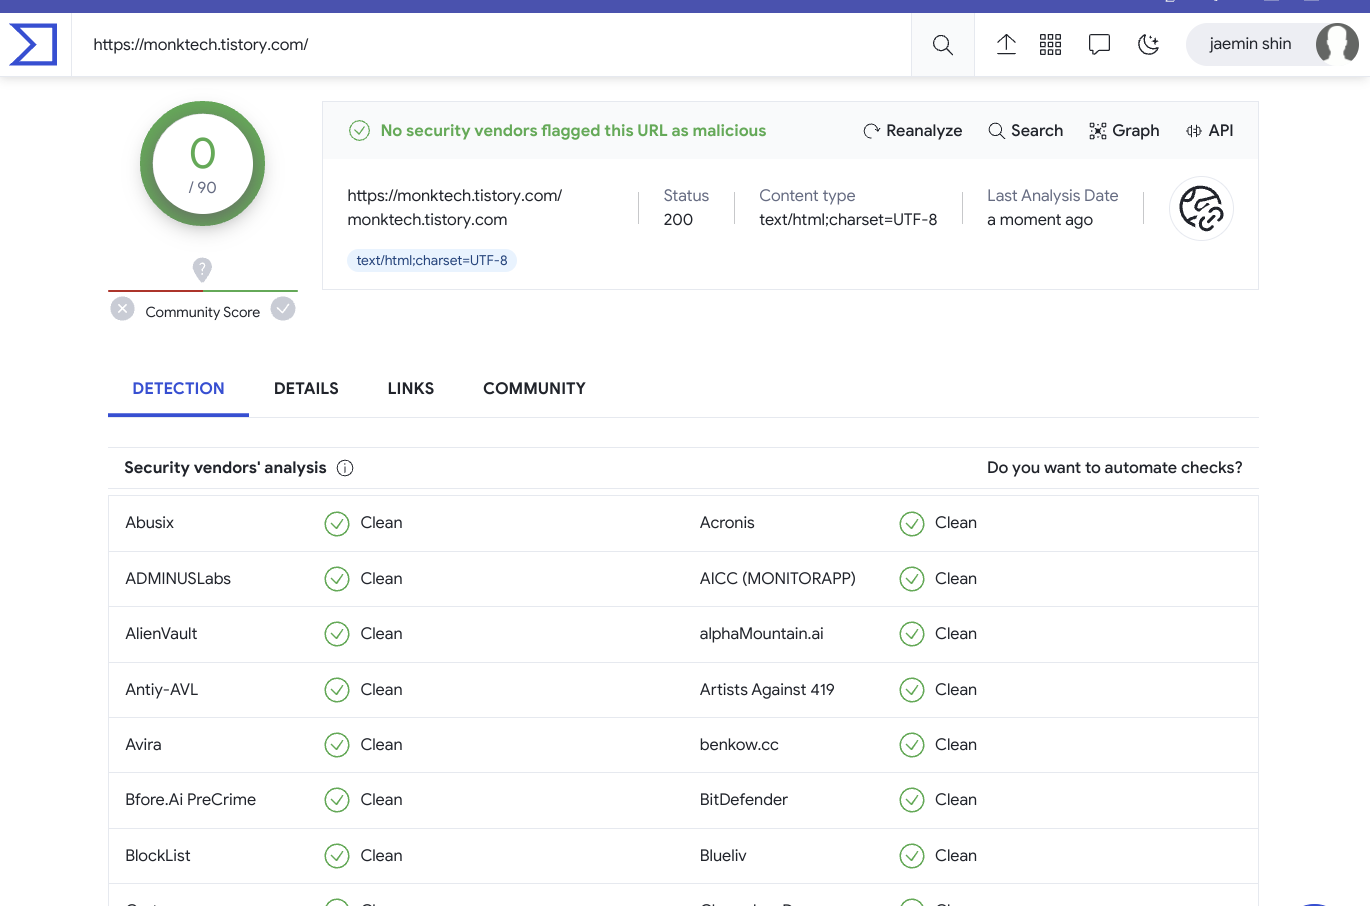Viewport: 1370px width, 906px height.
Task: Select the vendor name benkow.cc
Action: 739,745
